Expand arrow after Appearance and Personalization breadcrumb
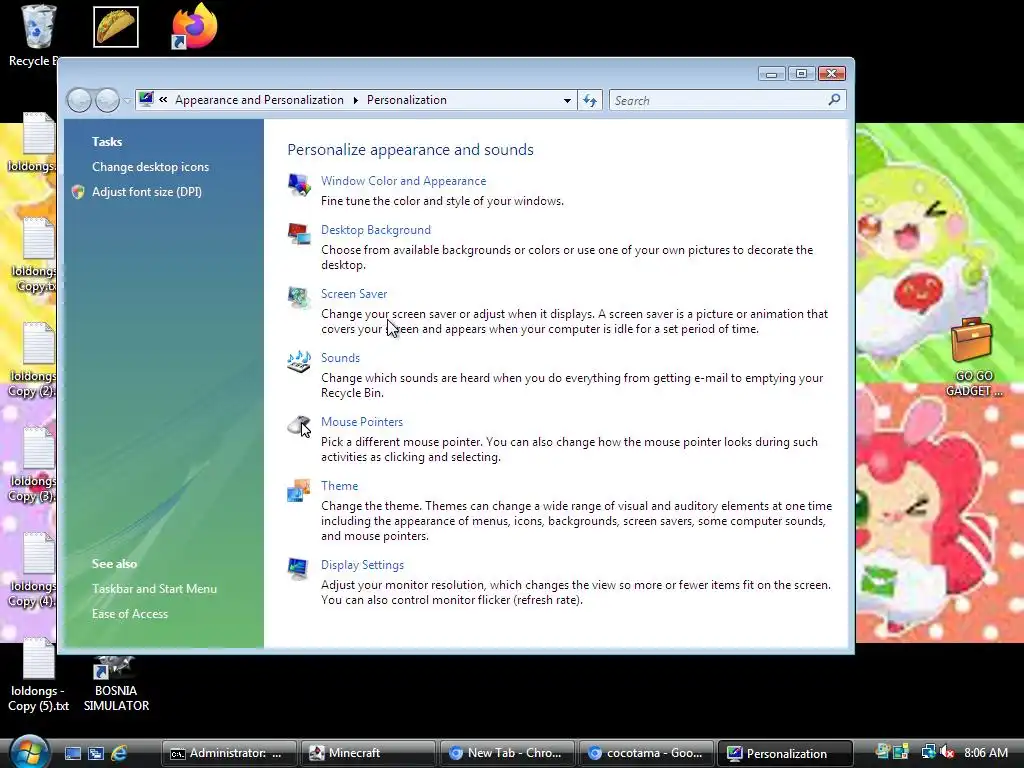 [x=355, y=100]
